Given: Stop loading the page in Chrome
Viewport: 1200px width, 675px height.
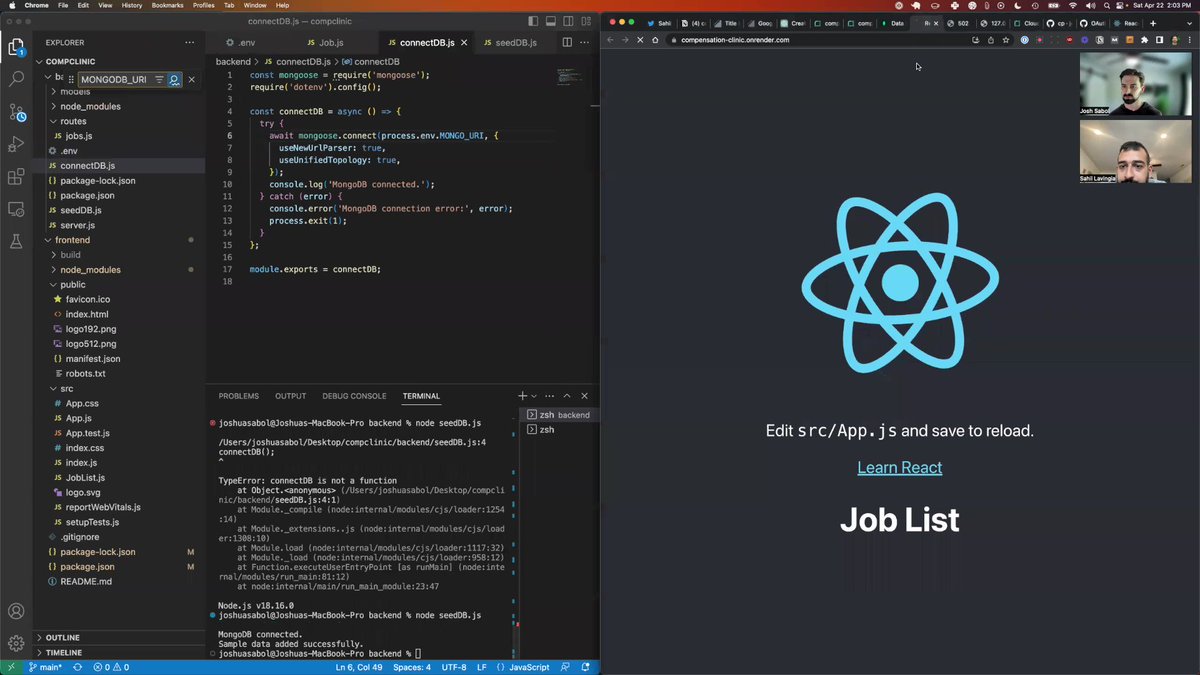Looking at the screenshot, I should (x=640, y=40).
